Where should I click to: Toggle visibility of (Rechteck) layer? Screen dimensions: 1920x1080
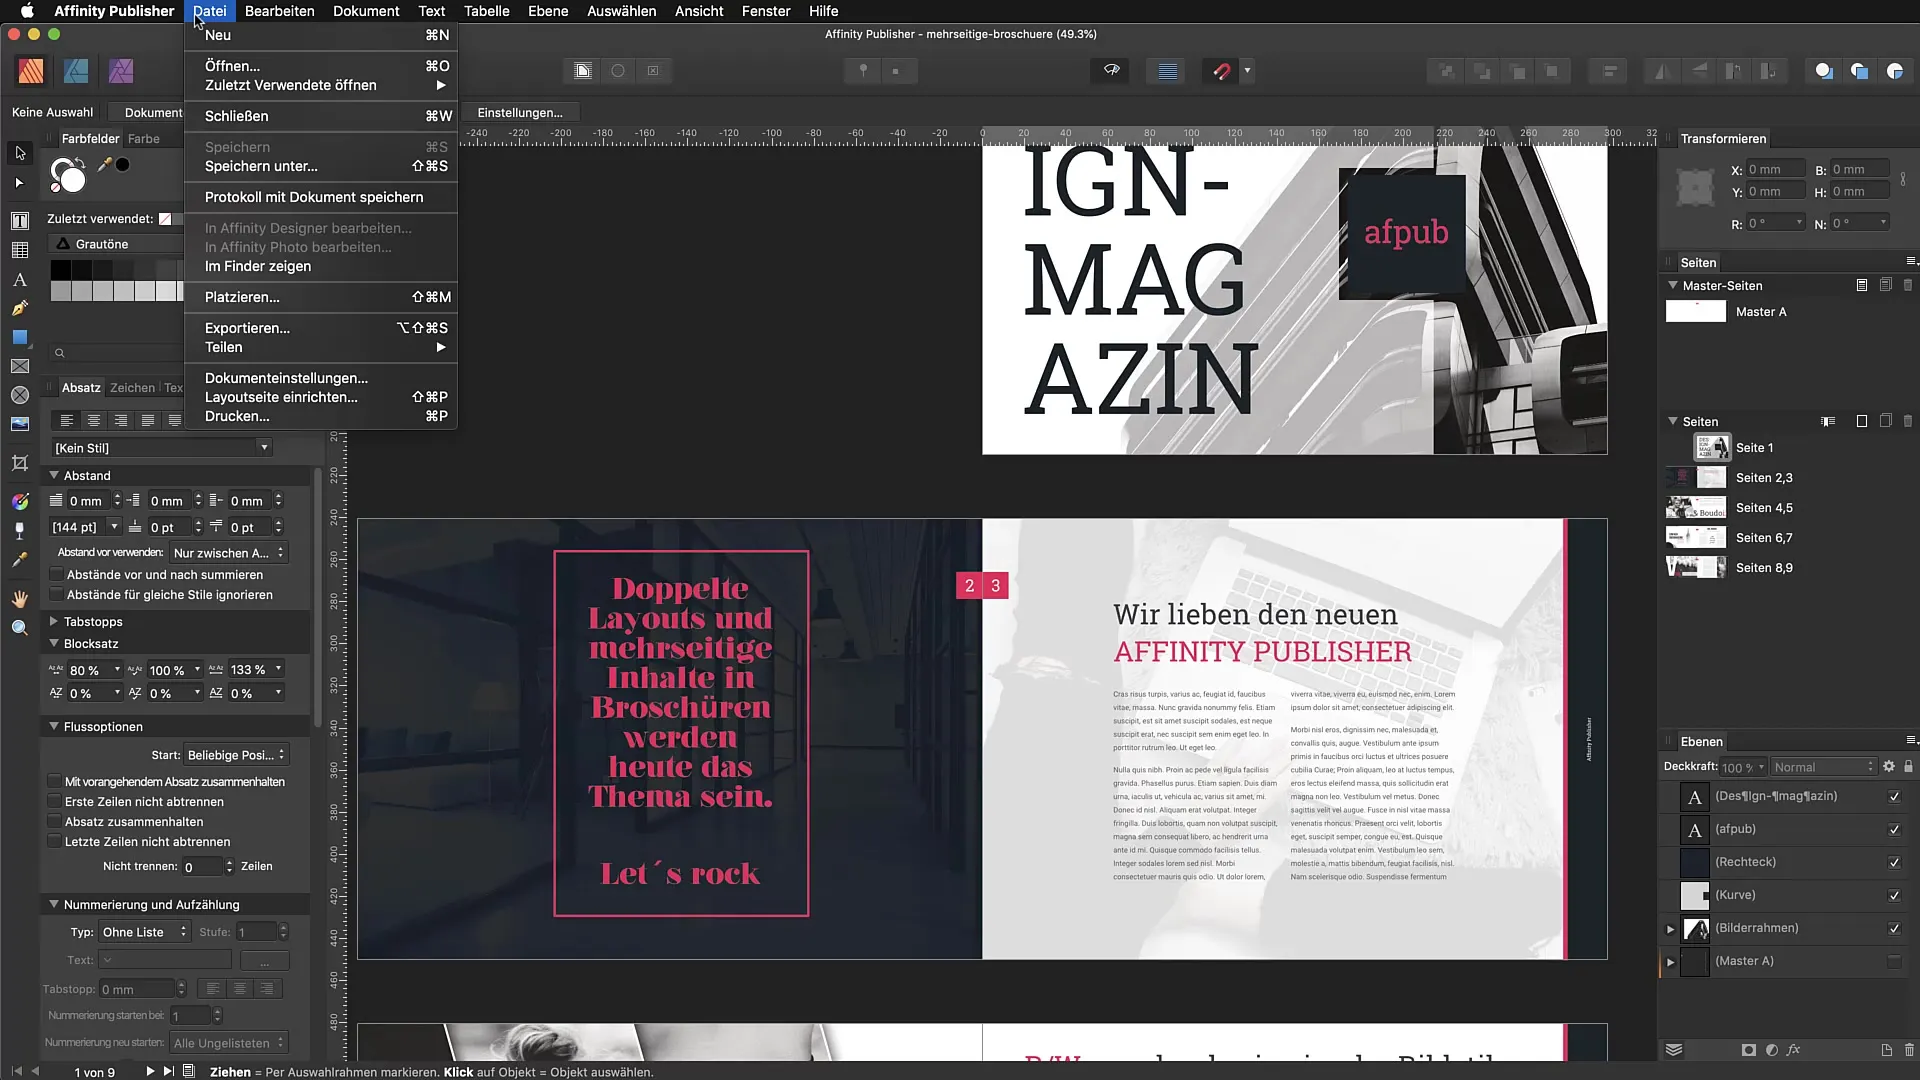pyautogui.click(x=1894, y=863)
